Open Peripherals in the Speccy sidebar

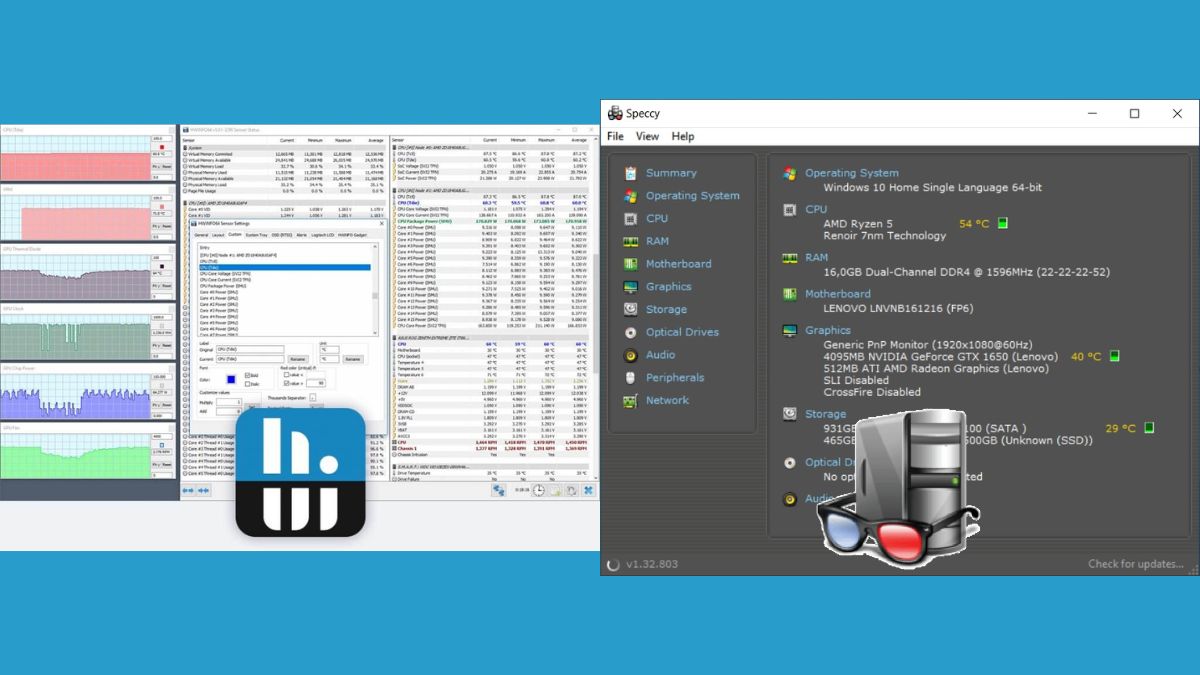click(x=674, y=378)
